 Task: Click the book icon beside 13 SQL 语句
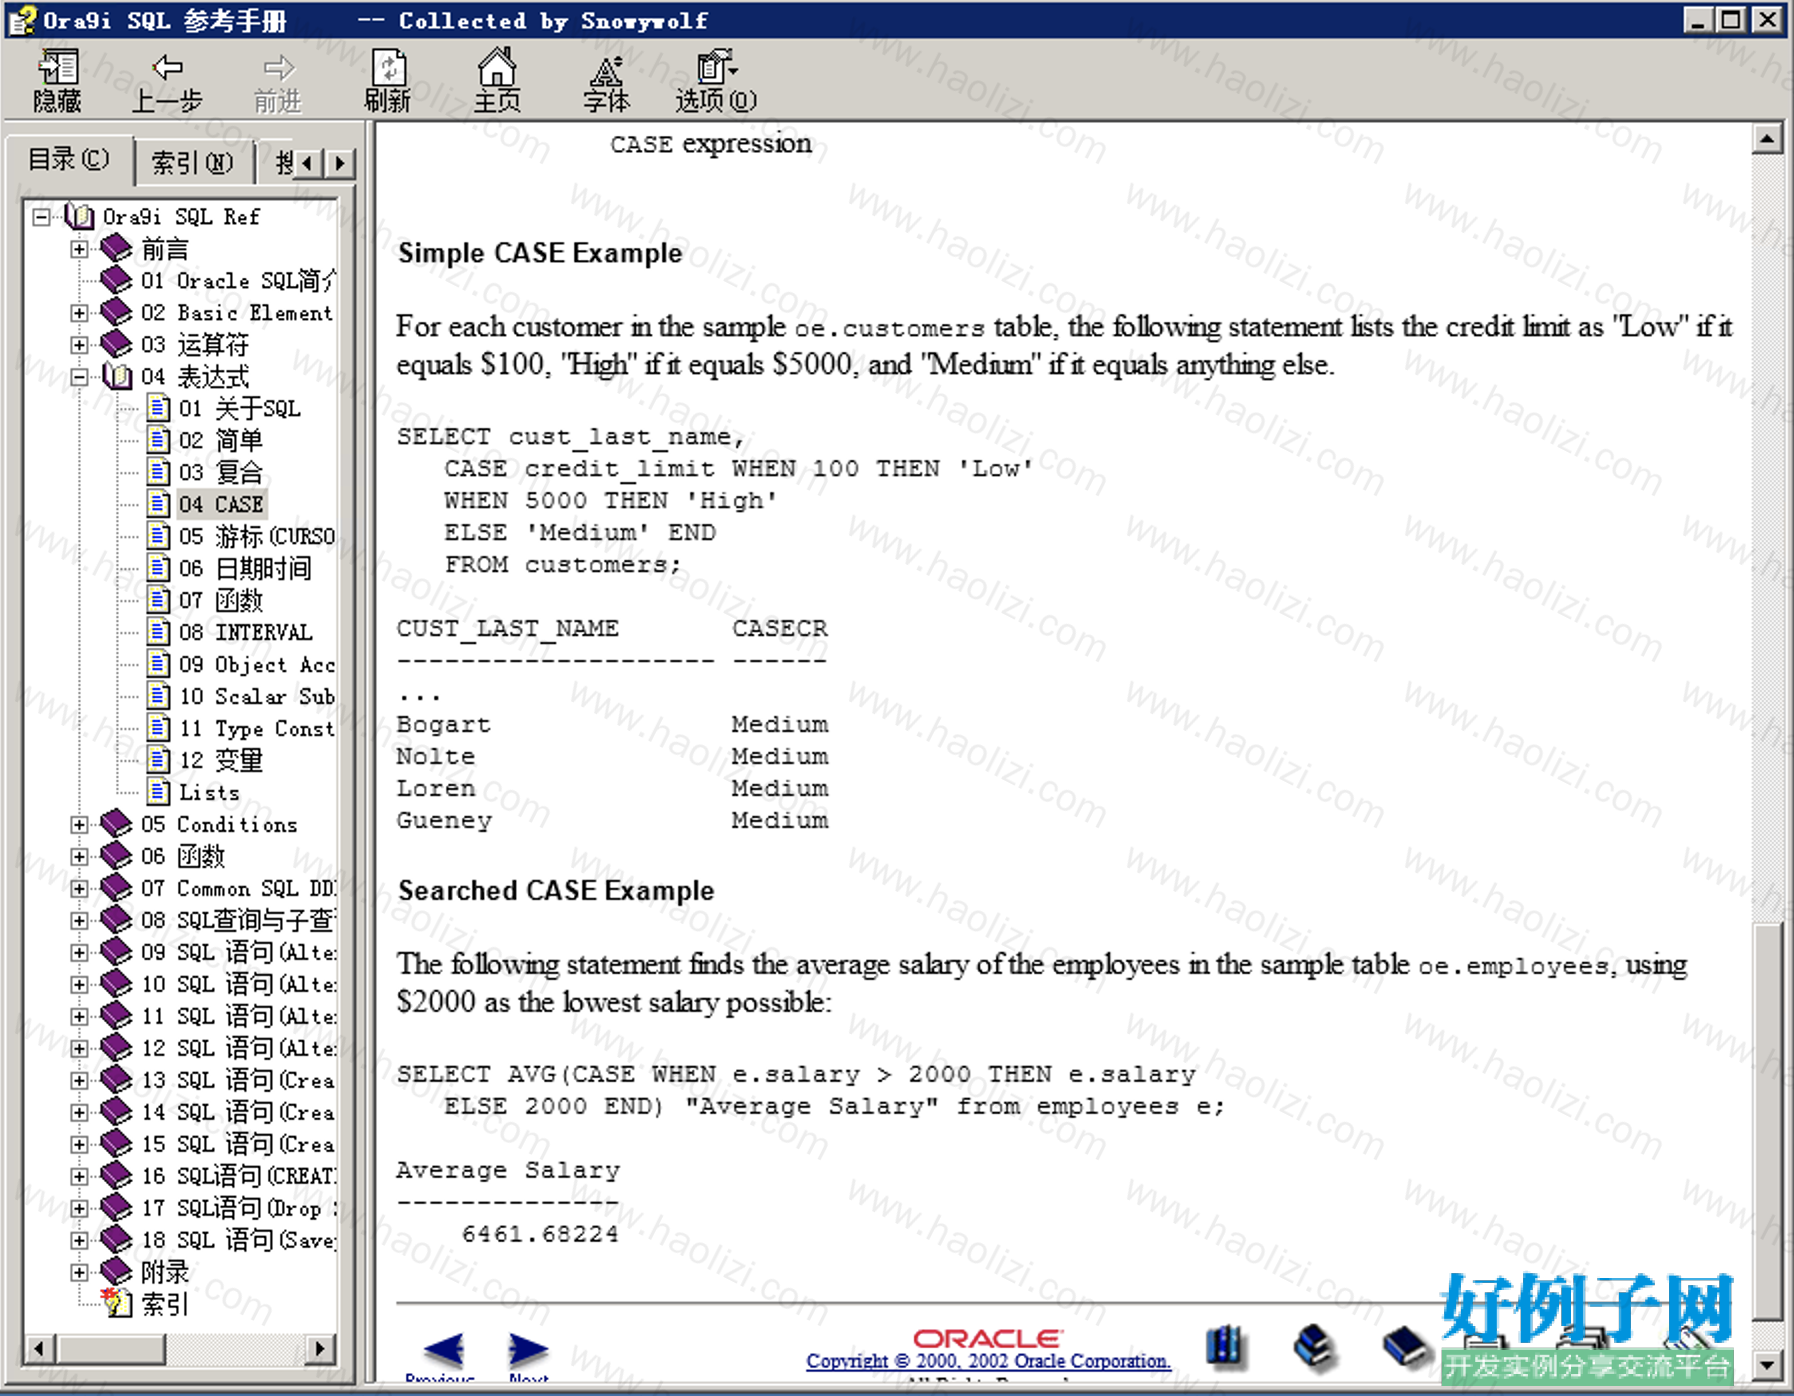[x=116, y=1080]
